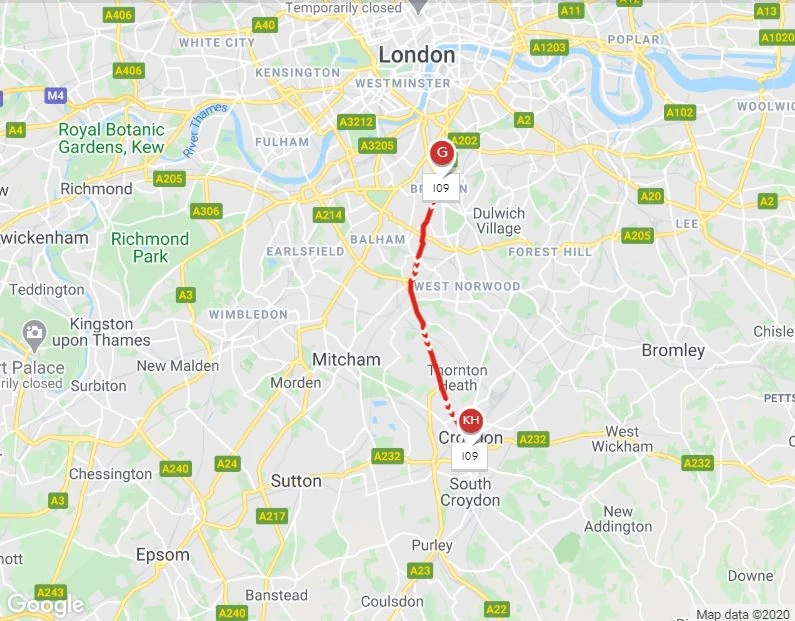This screenshot has width=795, height=621.
Task: Click the Google logo link
Action: click(46, 604)
